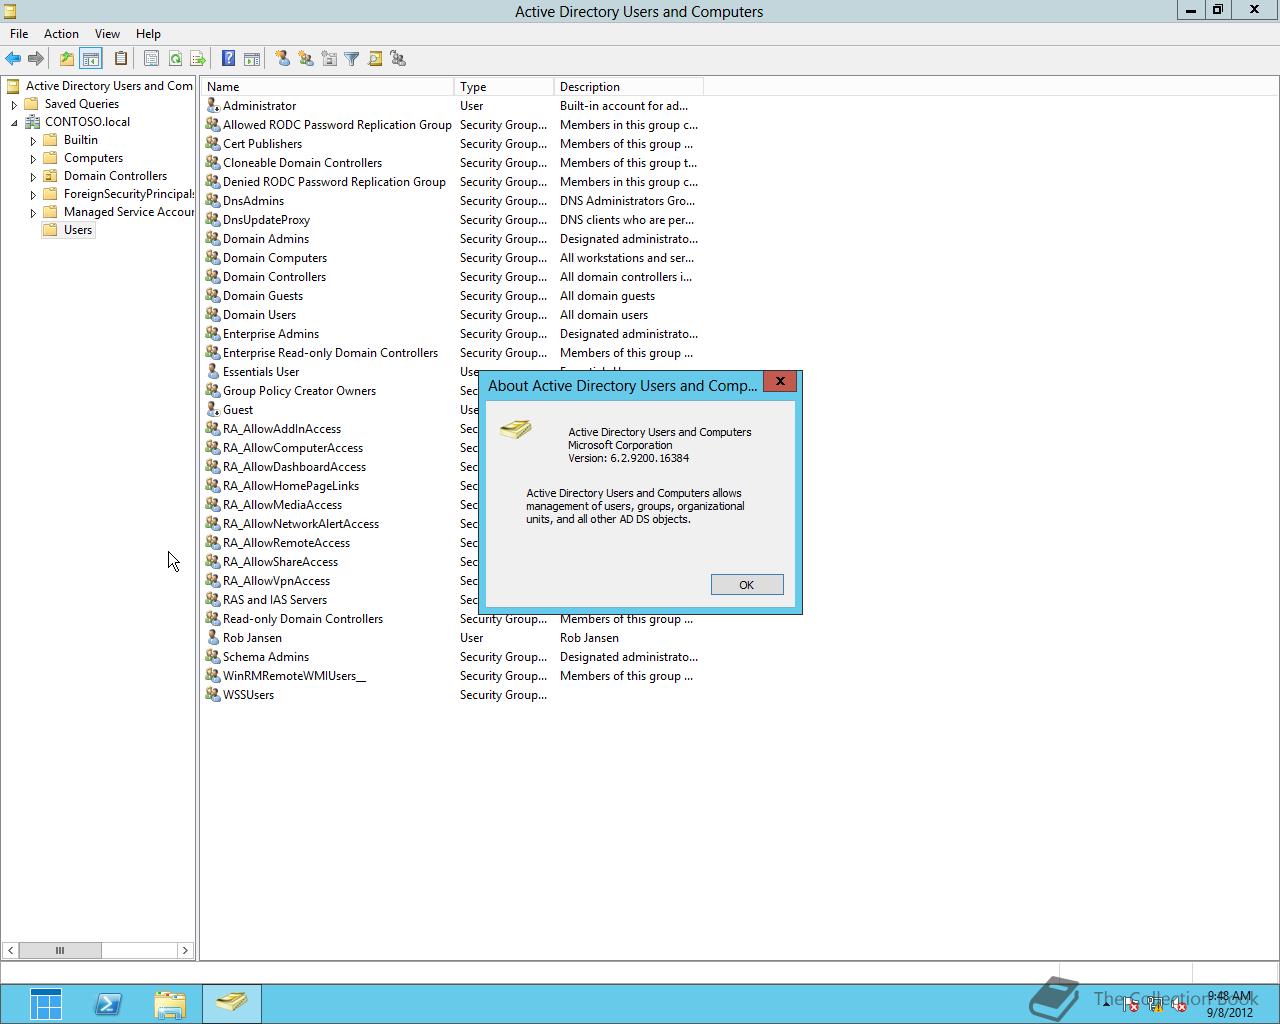
Task: Click the Rob Jansen user icon
Action: point(212,637)
